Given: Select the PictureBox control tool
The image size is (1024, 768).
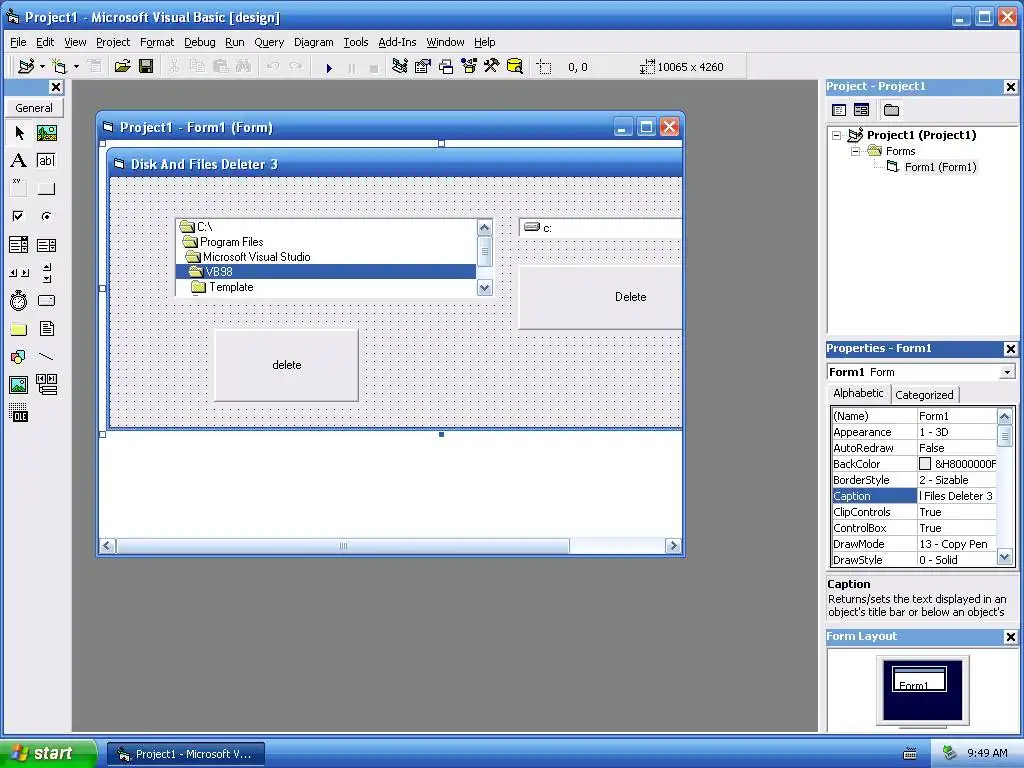Looking at the screenshot, I should tap(46, 133).
